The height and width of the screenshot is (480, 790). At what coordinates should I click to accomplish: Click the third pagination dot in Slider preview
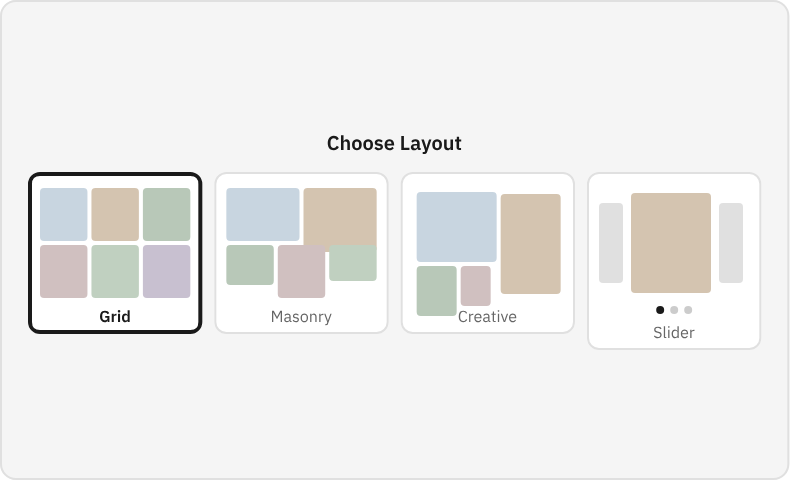coord(688,310)
